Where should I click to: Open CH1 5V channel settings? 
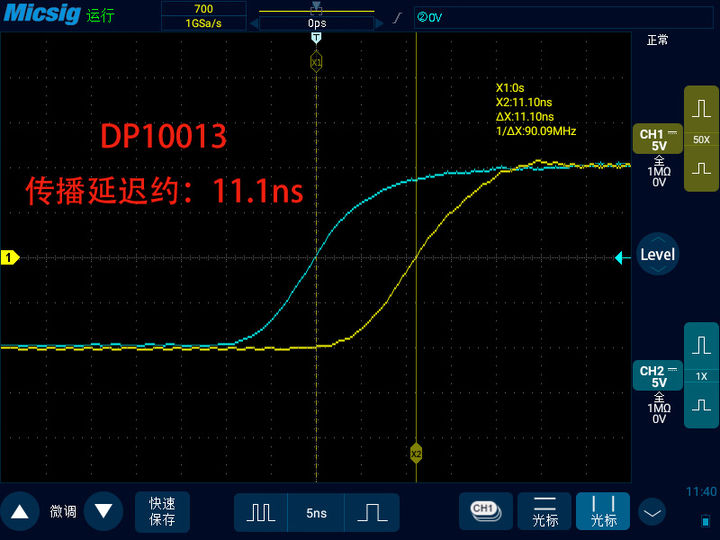pyautogui.click(x=658, y=139)
